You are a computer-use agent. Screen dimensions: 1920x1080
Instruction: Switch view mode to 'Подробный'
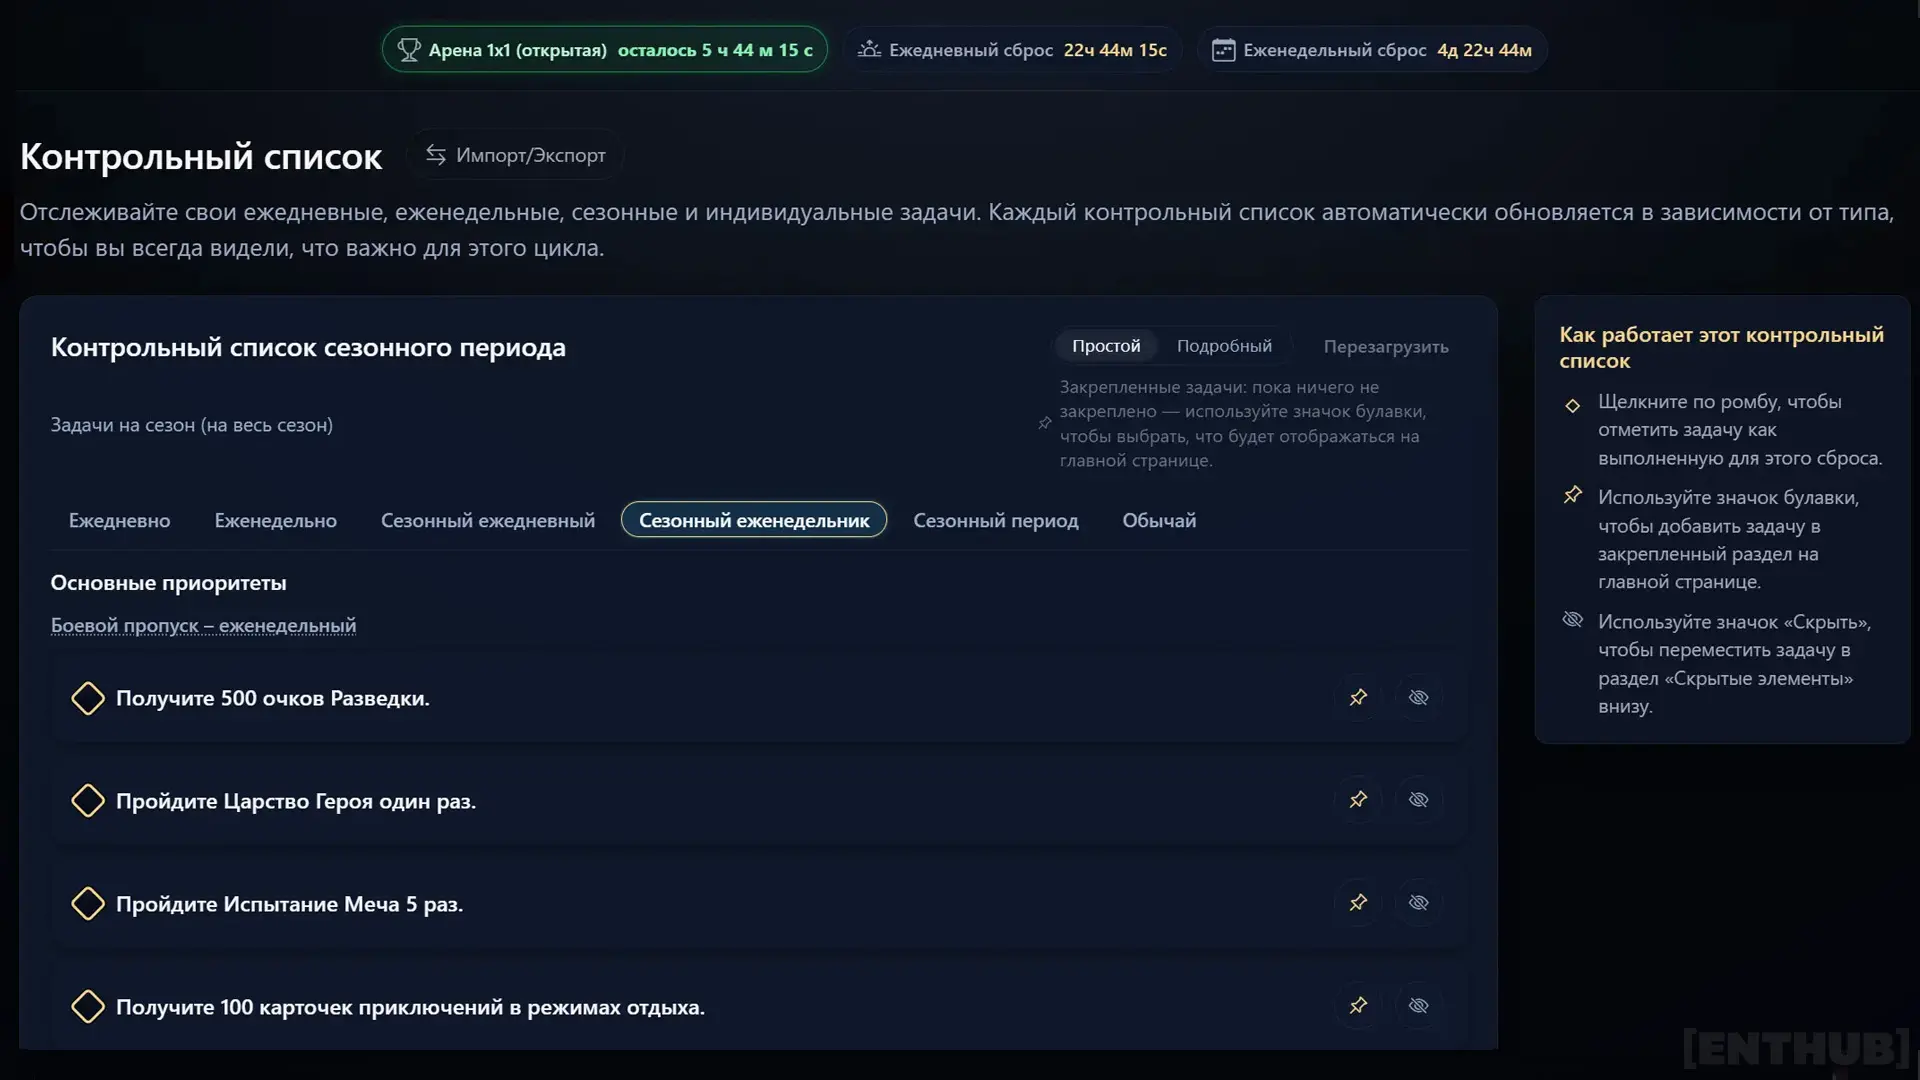(1224, 346)
